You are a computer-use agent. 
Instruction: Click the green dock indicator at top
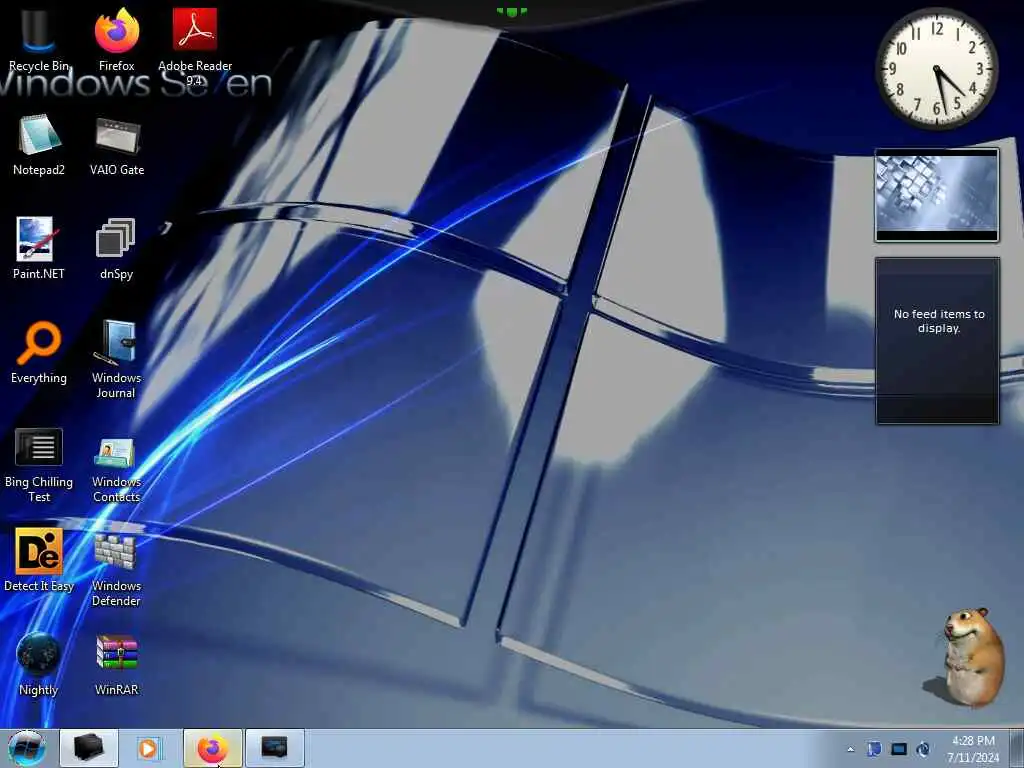512,11
